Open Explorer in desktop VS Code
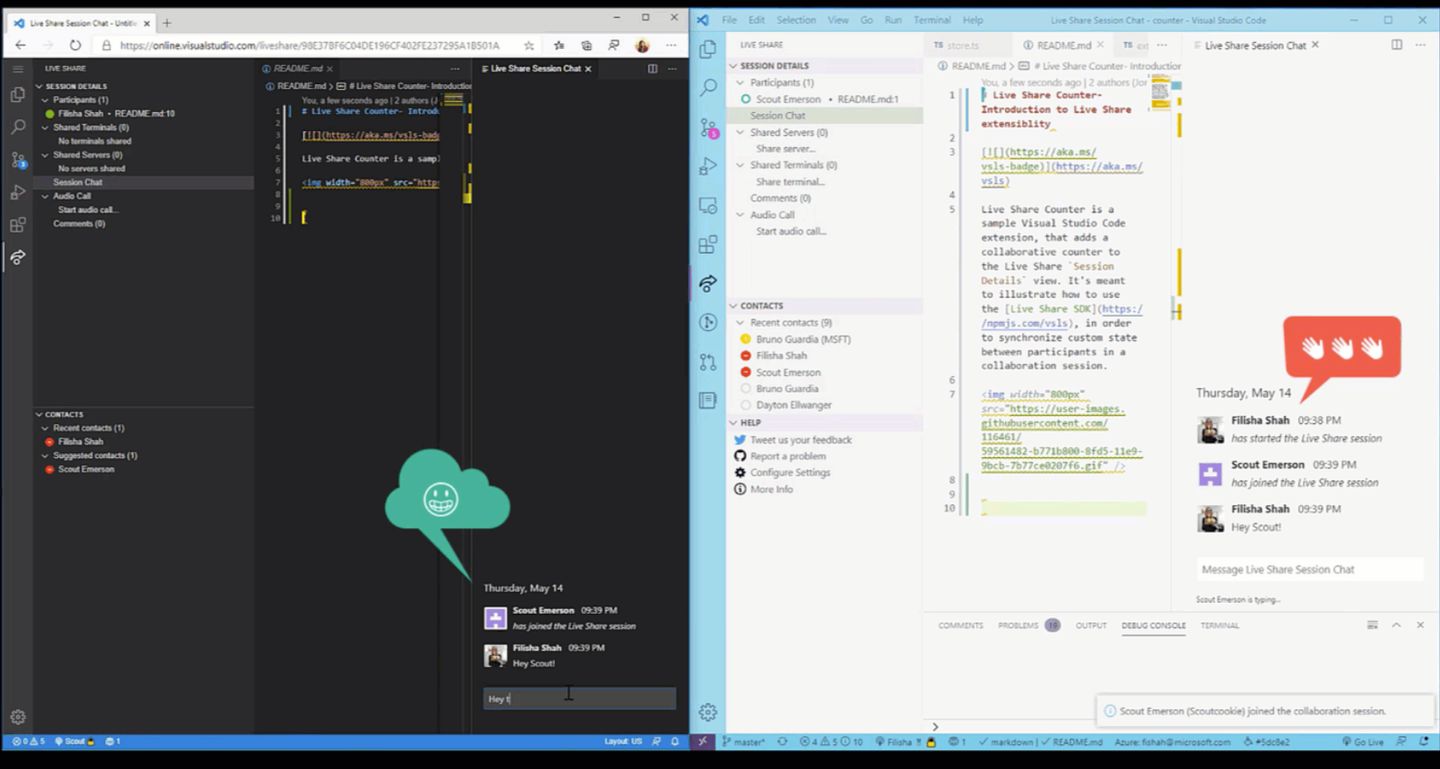 point(708,49)
